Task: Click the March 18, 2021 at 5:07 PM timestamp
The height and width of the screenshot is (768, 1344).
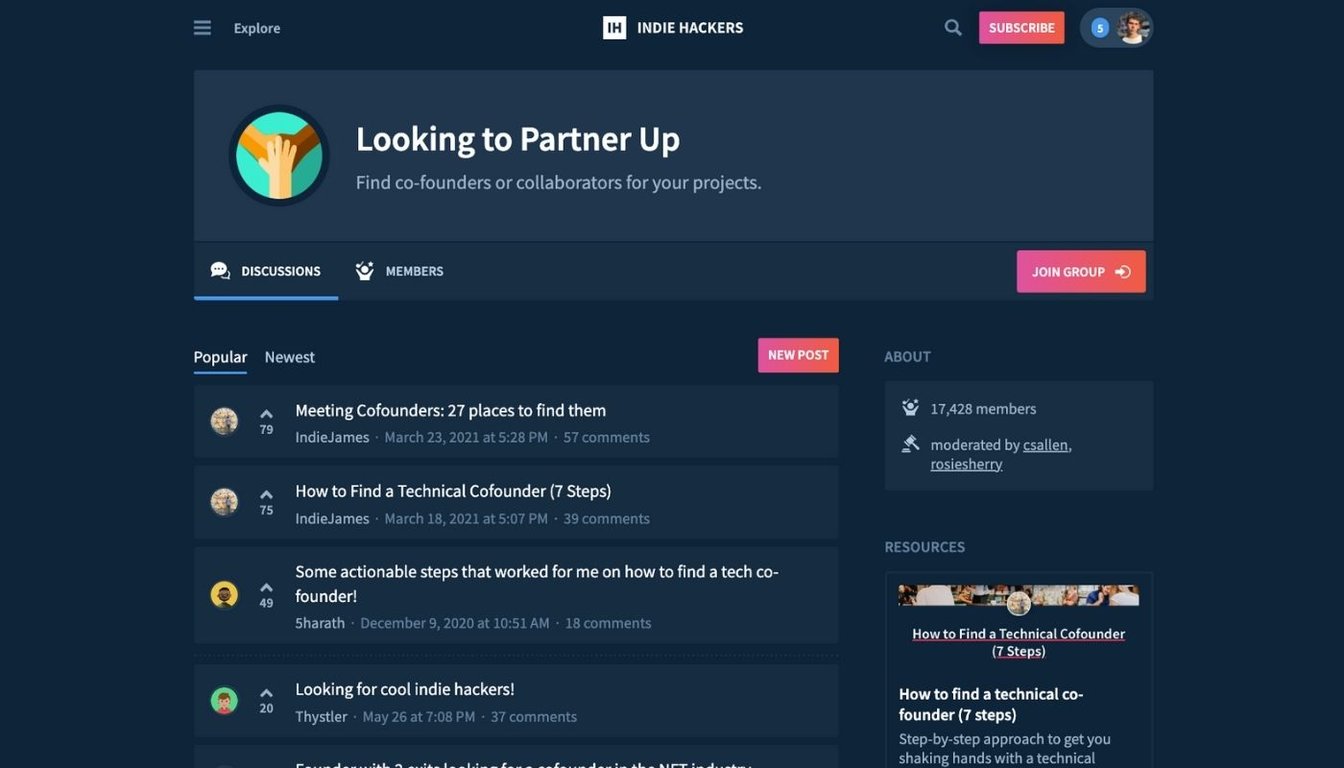Action: 466,518
